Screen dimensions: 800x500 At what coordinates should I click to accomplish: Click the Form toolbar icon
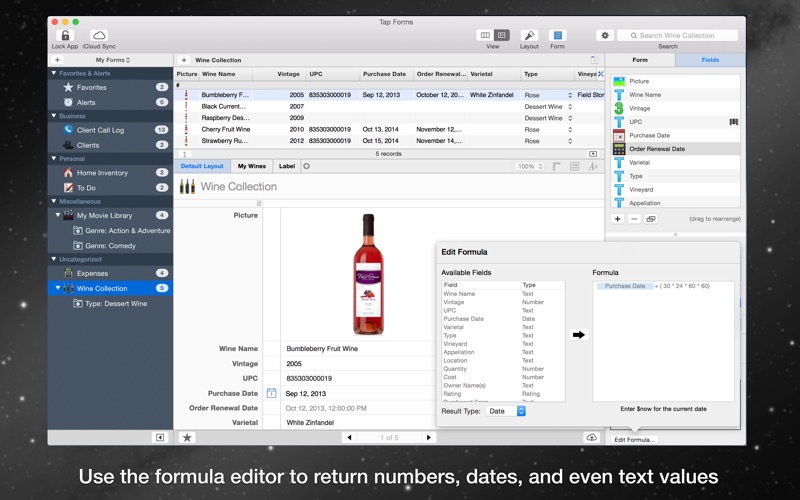coord(557,35)
